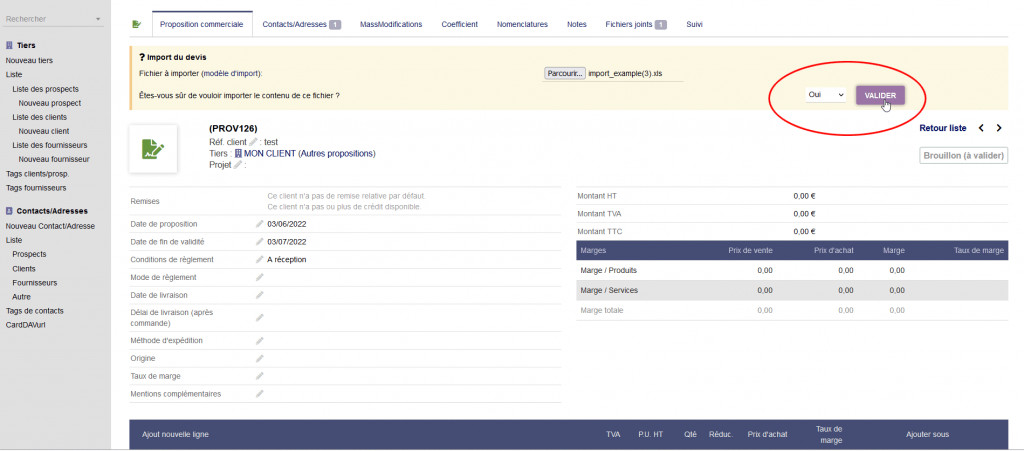This screenshot has width=1024, height=451.
Task: Click the Contacts/Adresses icon in sidebar
Action: point(10,211)
